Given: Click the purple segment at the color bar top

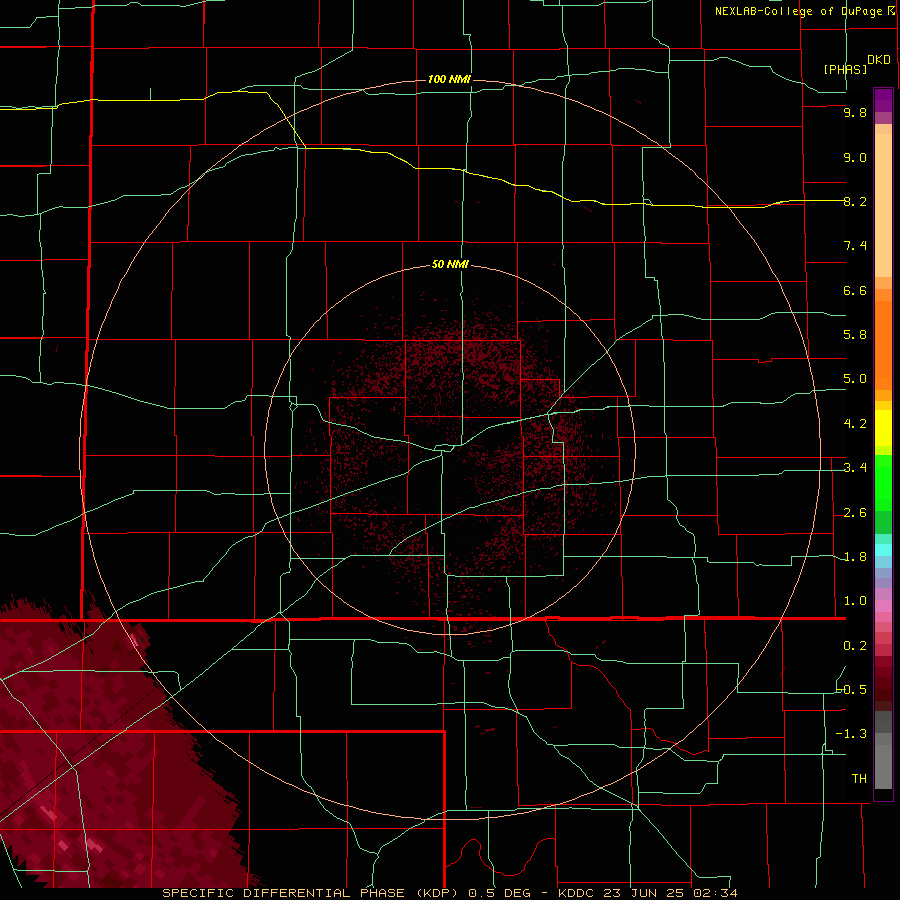Looking at the screenshot, I should coord(883,100).
